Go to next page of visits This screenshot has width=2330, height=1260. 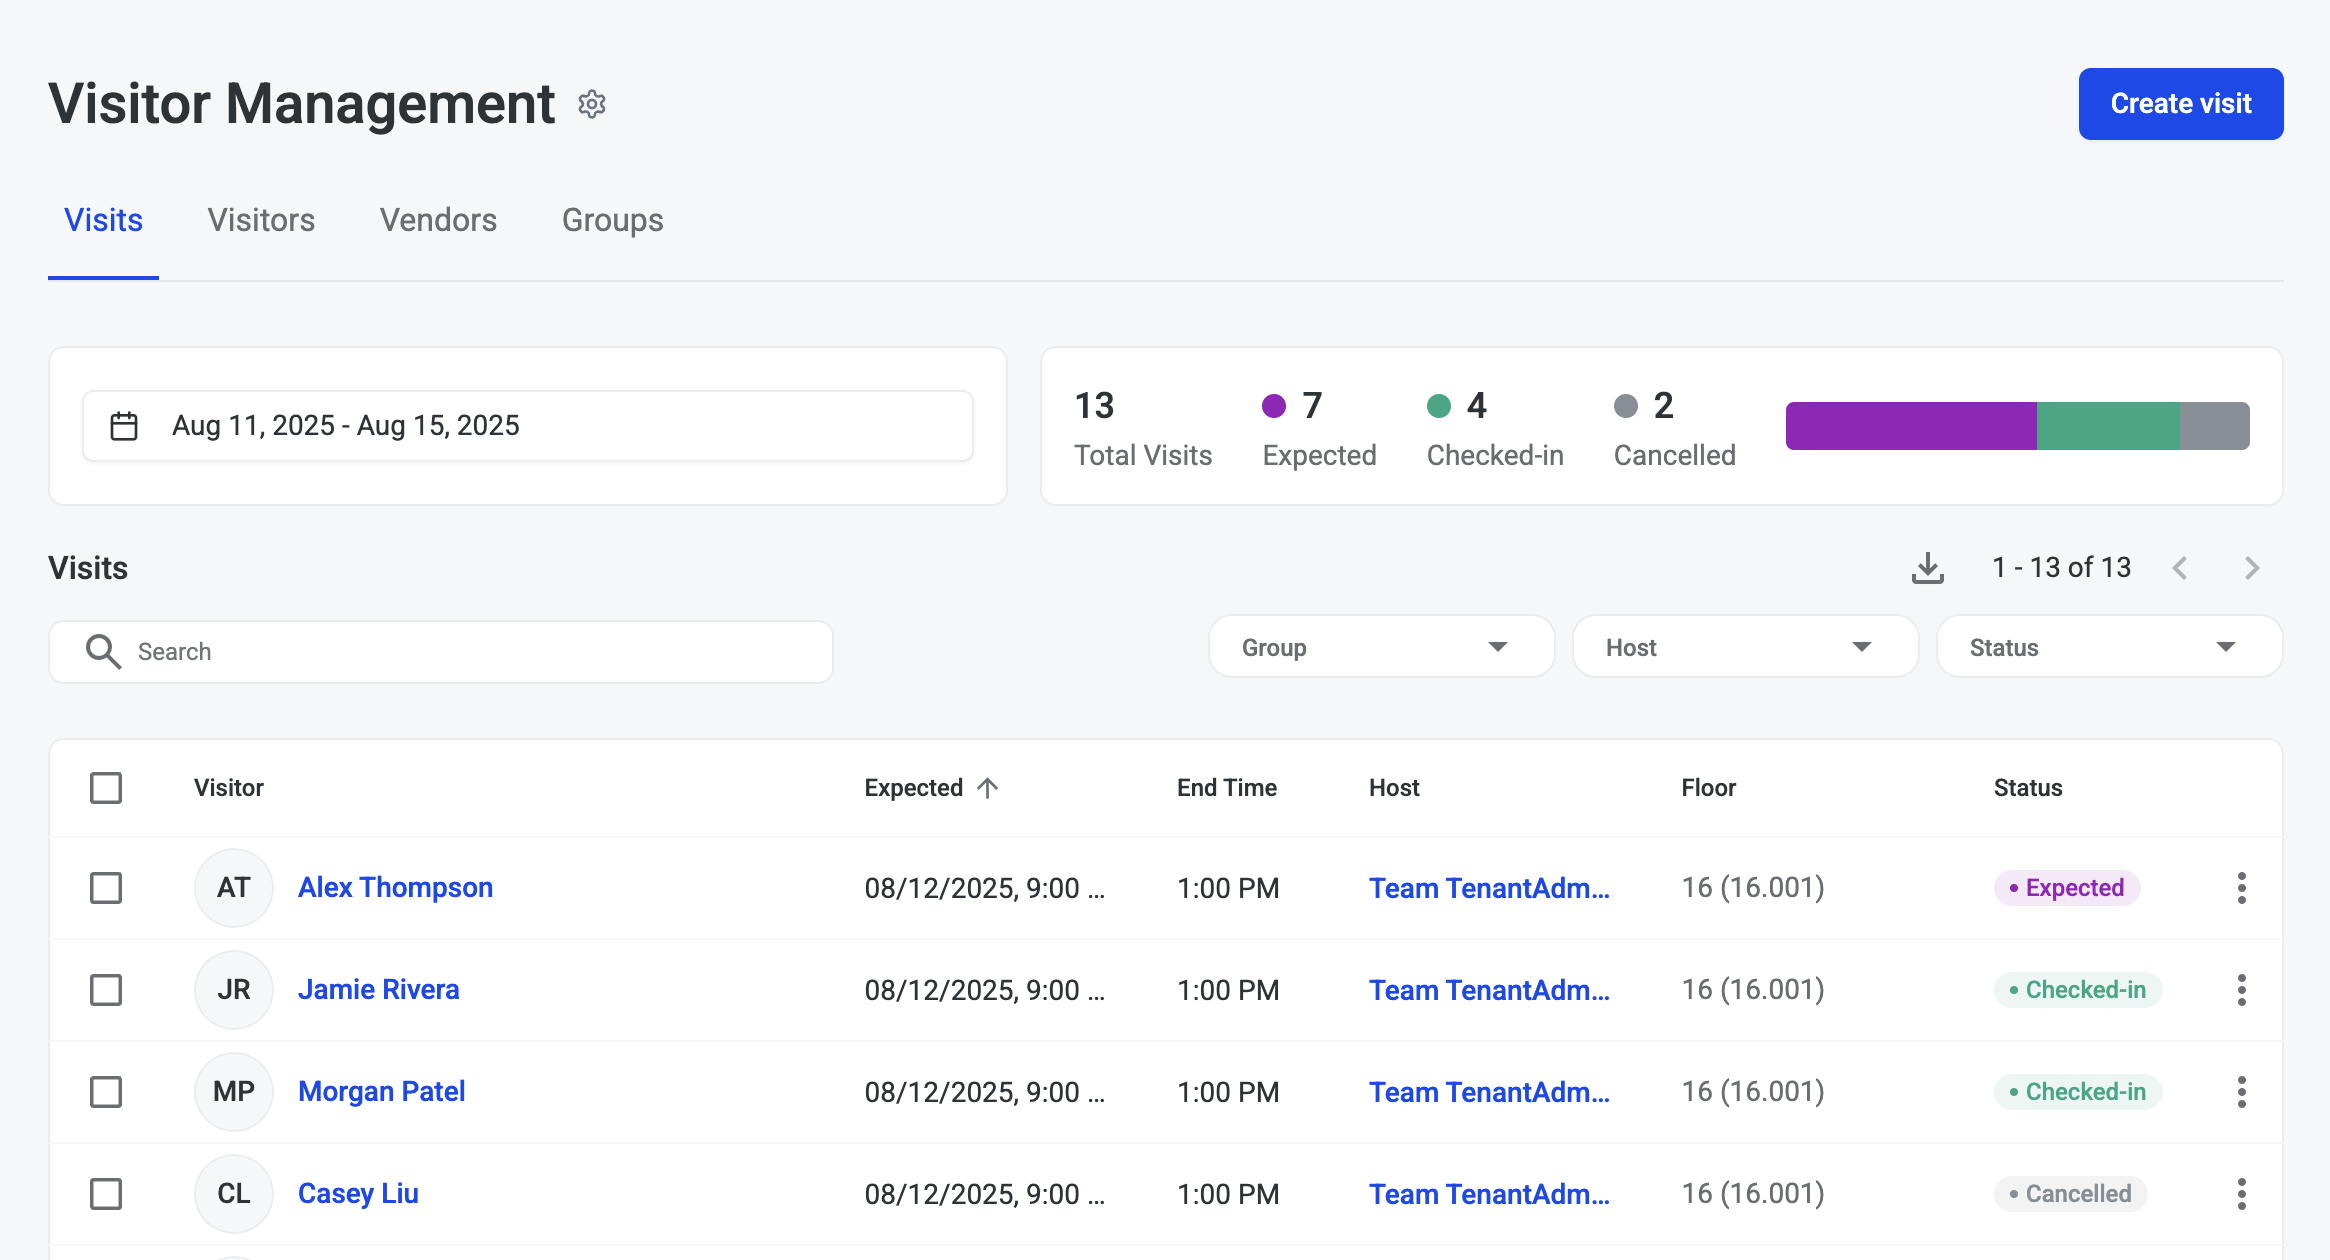(2251, 568)
